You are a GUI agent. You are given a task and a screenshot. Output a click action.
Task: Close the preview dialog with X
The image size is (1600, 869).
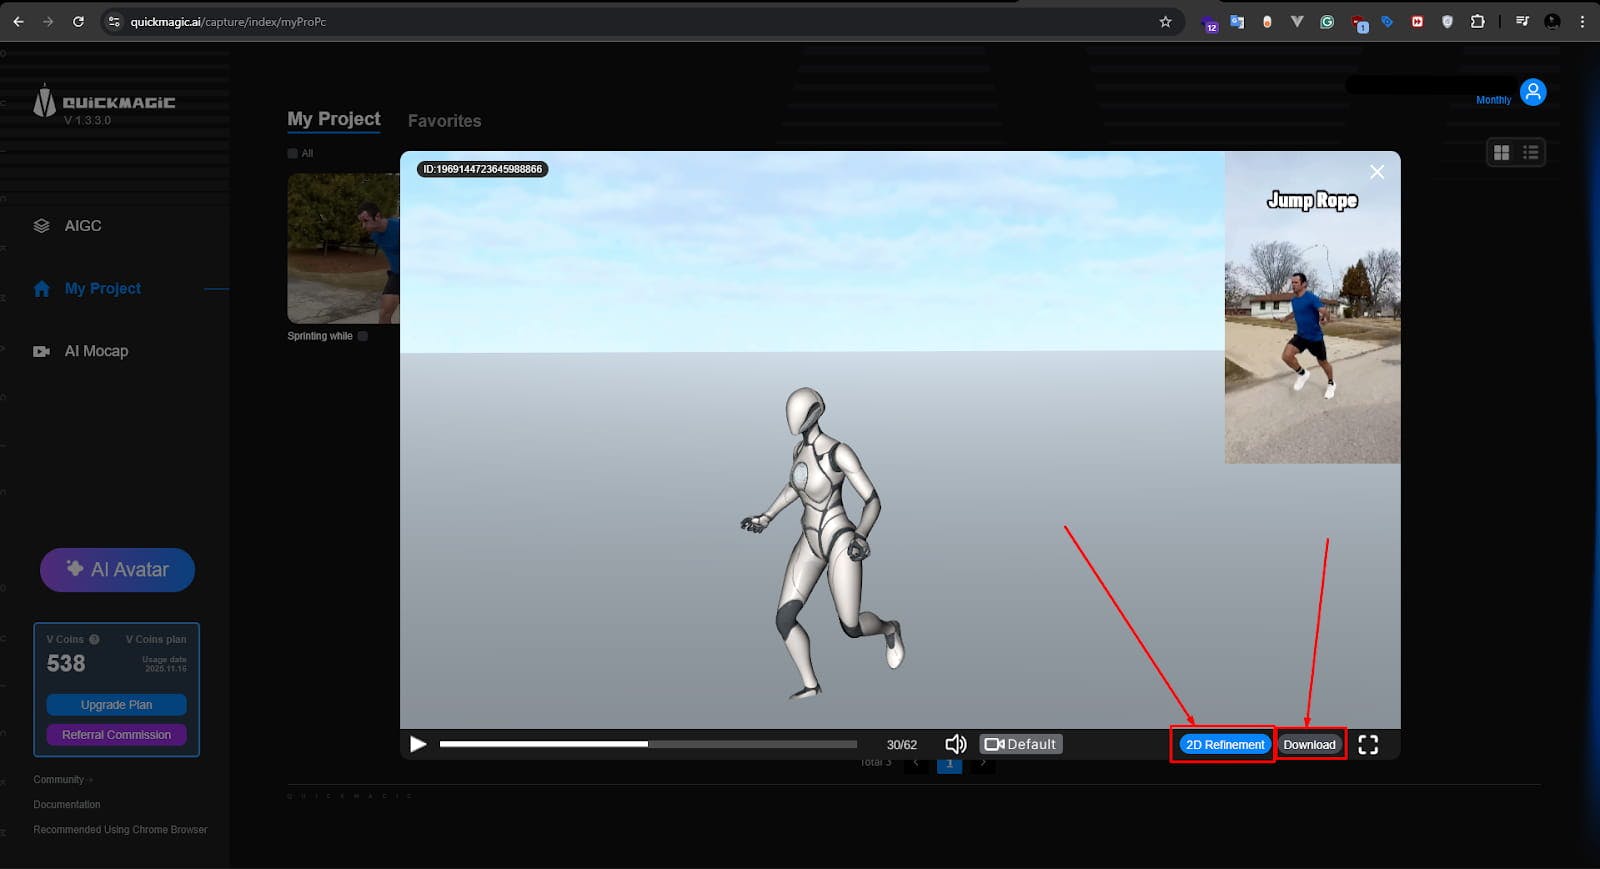tap(1377, 172)
